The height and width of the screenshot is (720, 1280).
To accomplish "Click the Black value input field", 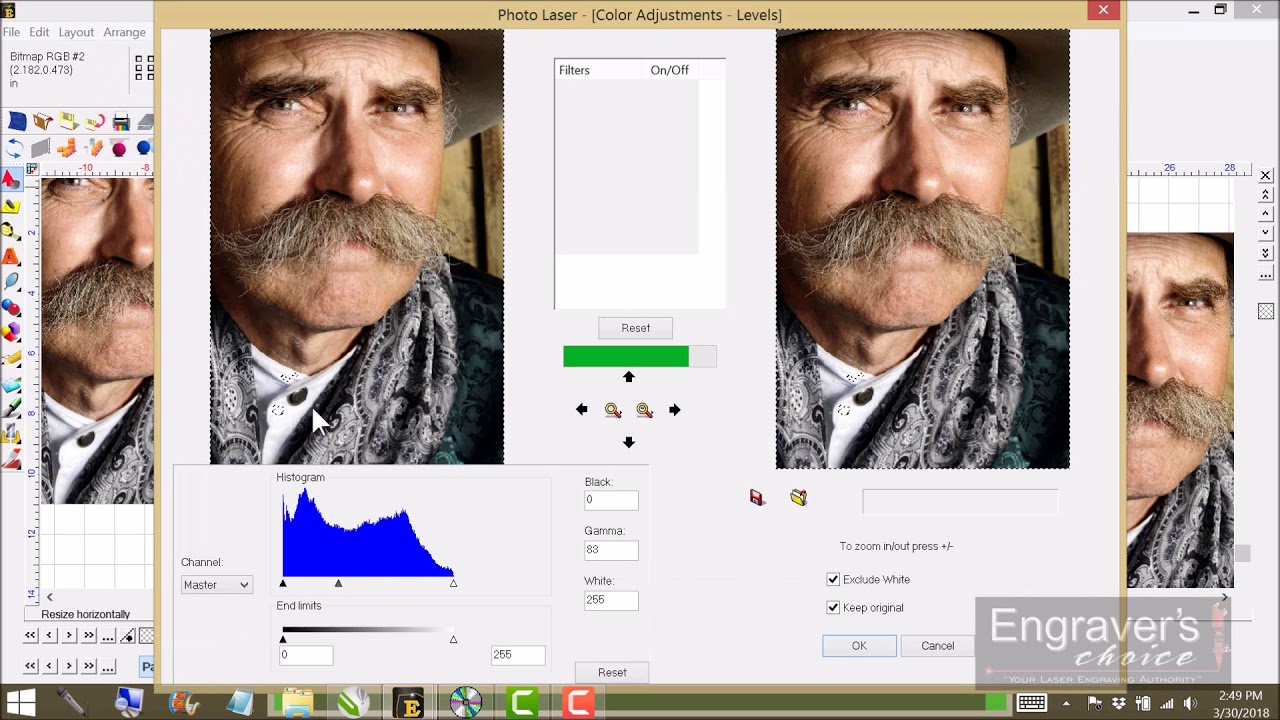I will coord(611,500).
